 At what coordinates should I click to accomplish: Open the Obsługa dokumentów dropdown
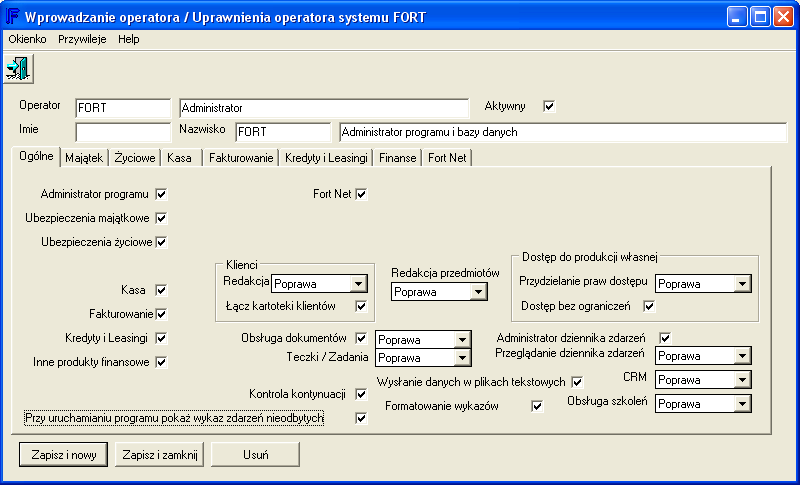pos(423,340)
